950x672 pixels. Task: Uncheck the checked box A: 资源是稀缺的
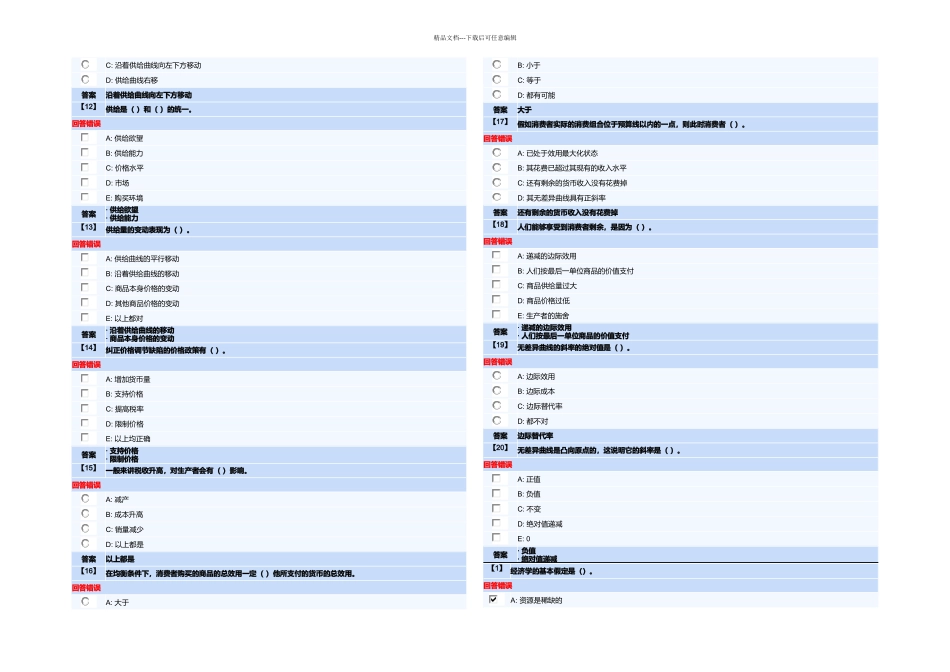point(493,599)
